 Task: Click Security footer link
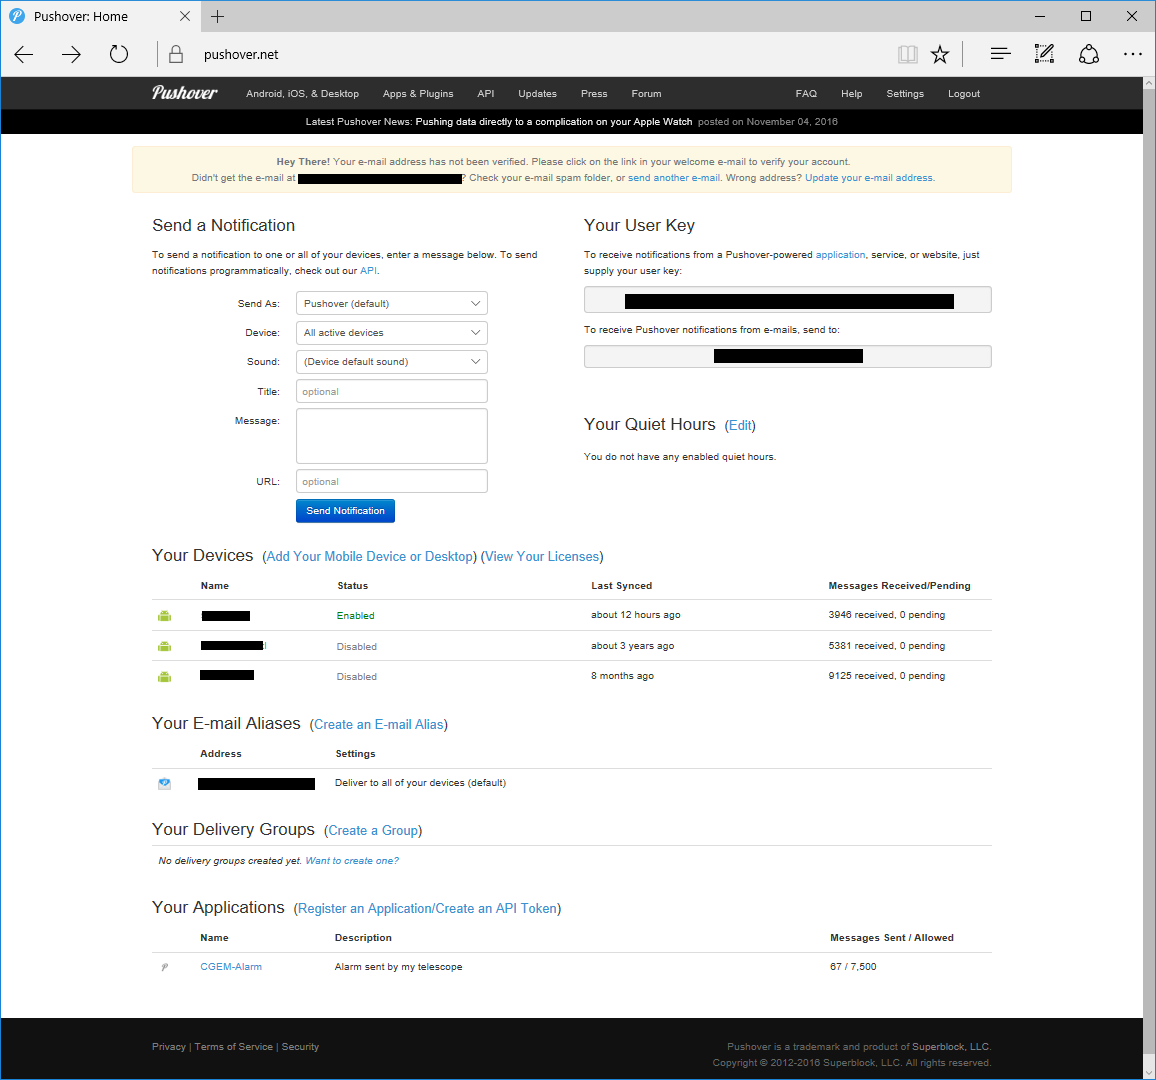click(300, 1047)
